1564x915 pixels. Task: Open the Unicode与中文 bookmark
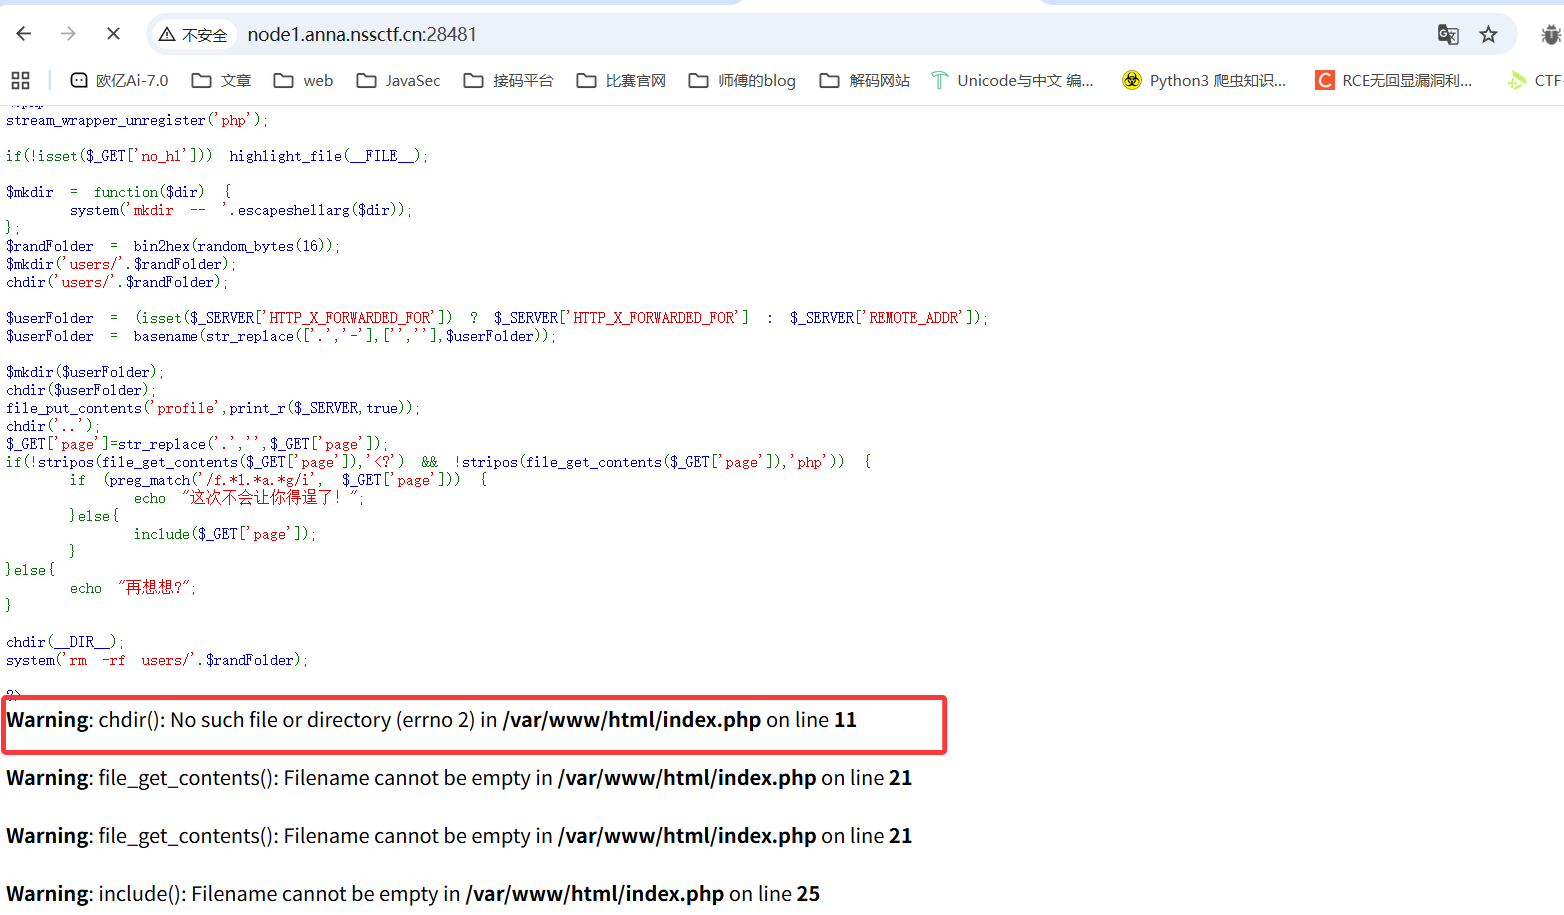coord(1012,80)
